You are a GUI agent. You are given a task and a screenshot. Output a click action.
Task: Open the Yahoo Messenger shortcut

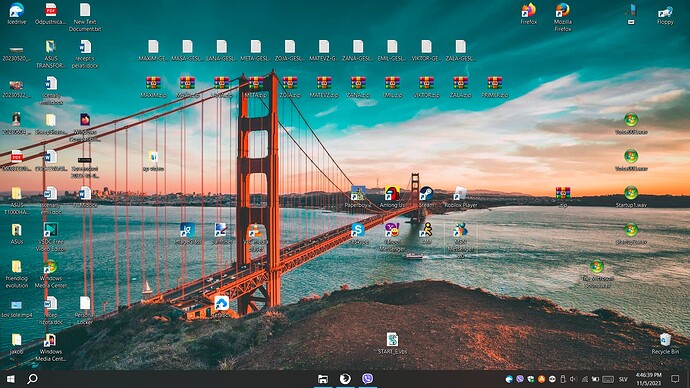(x=392, y=237)
